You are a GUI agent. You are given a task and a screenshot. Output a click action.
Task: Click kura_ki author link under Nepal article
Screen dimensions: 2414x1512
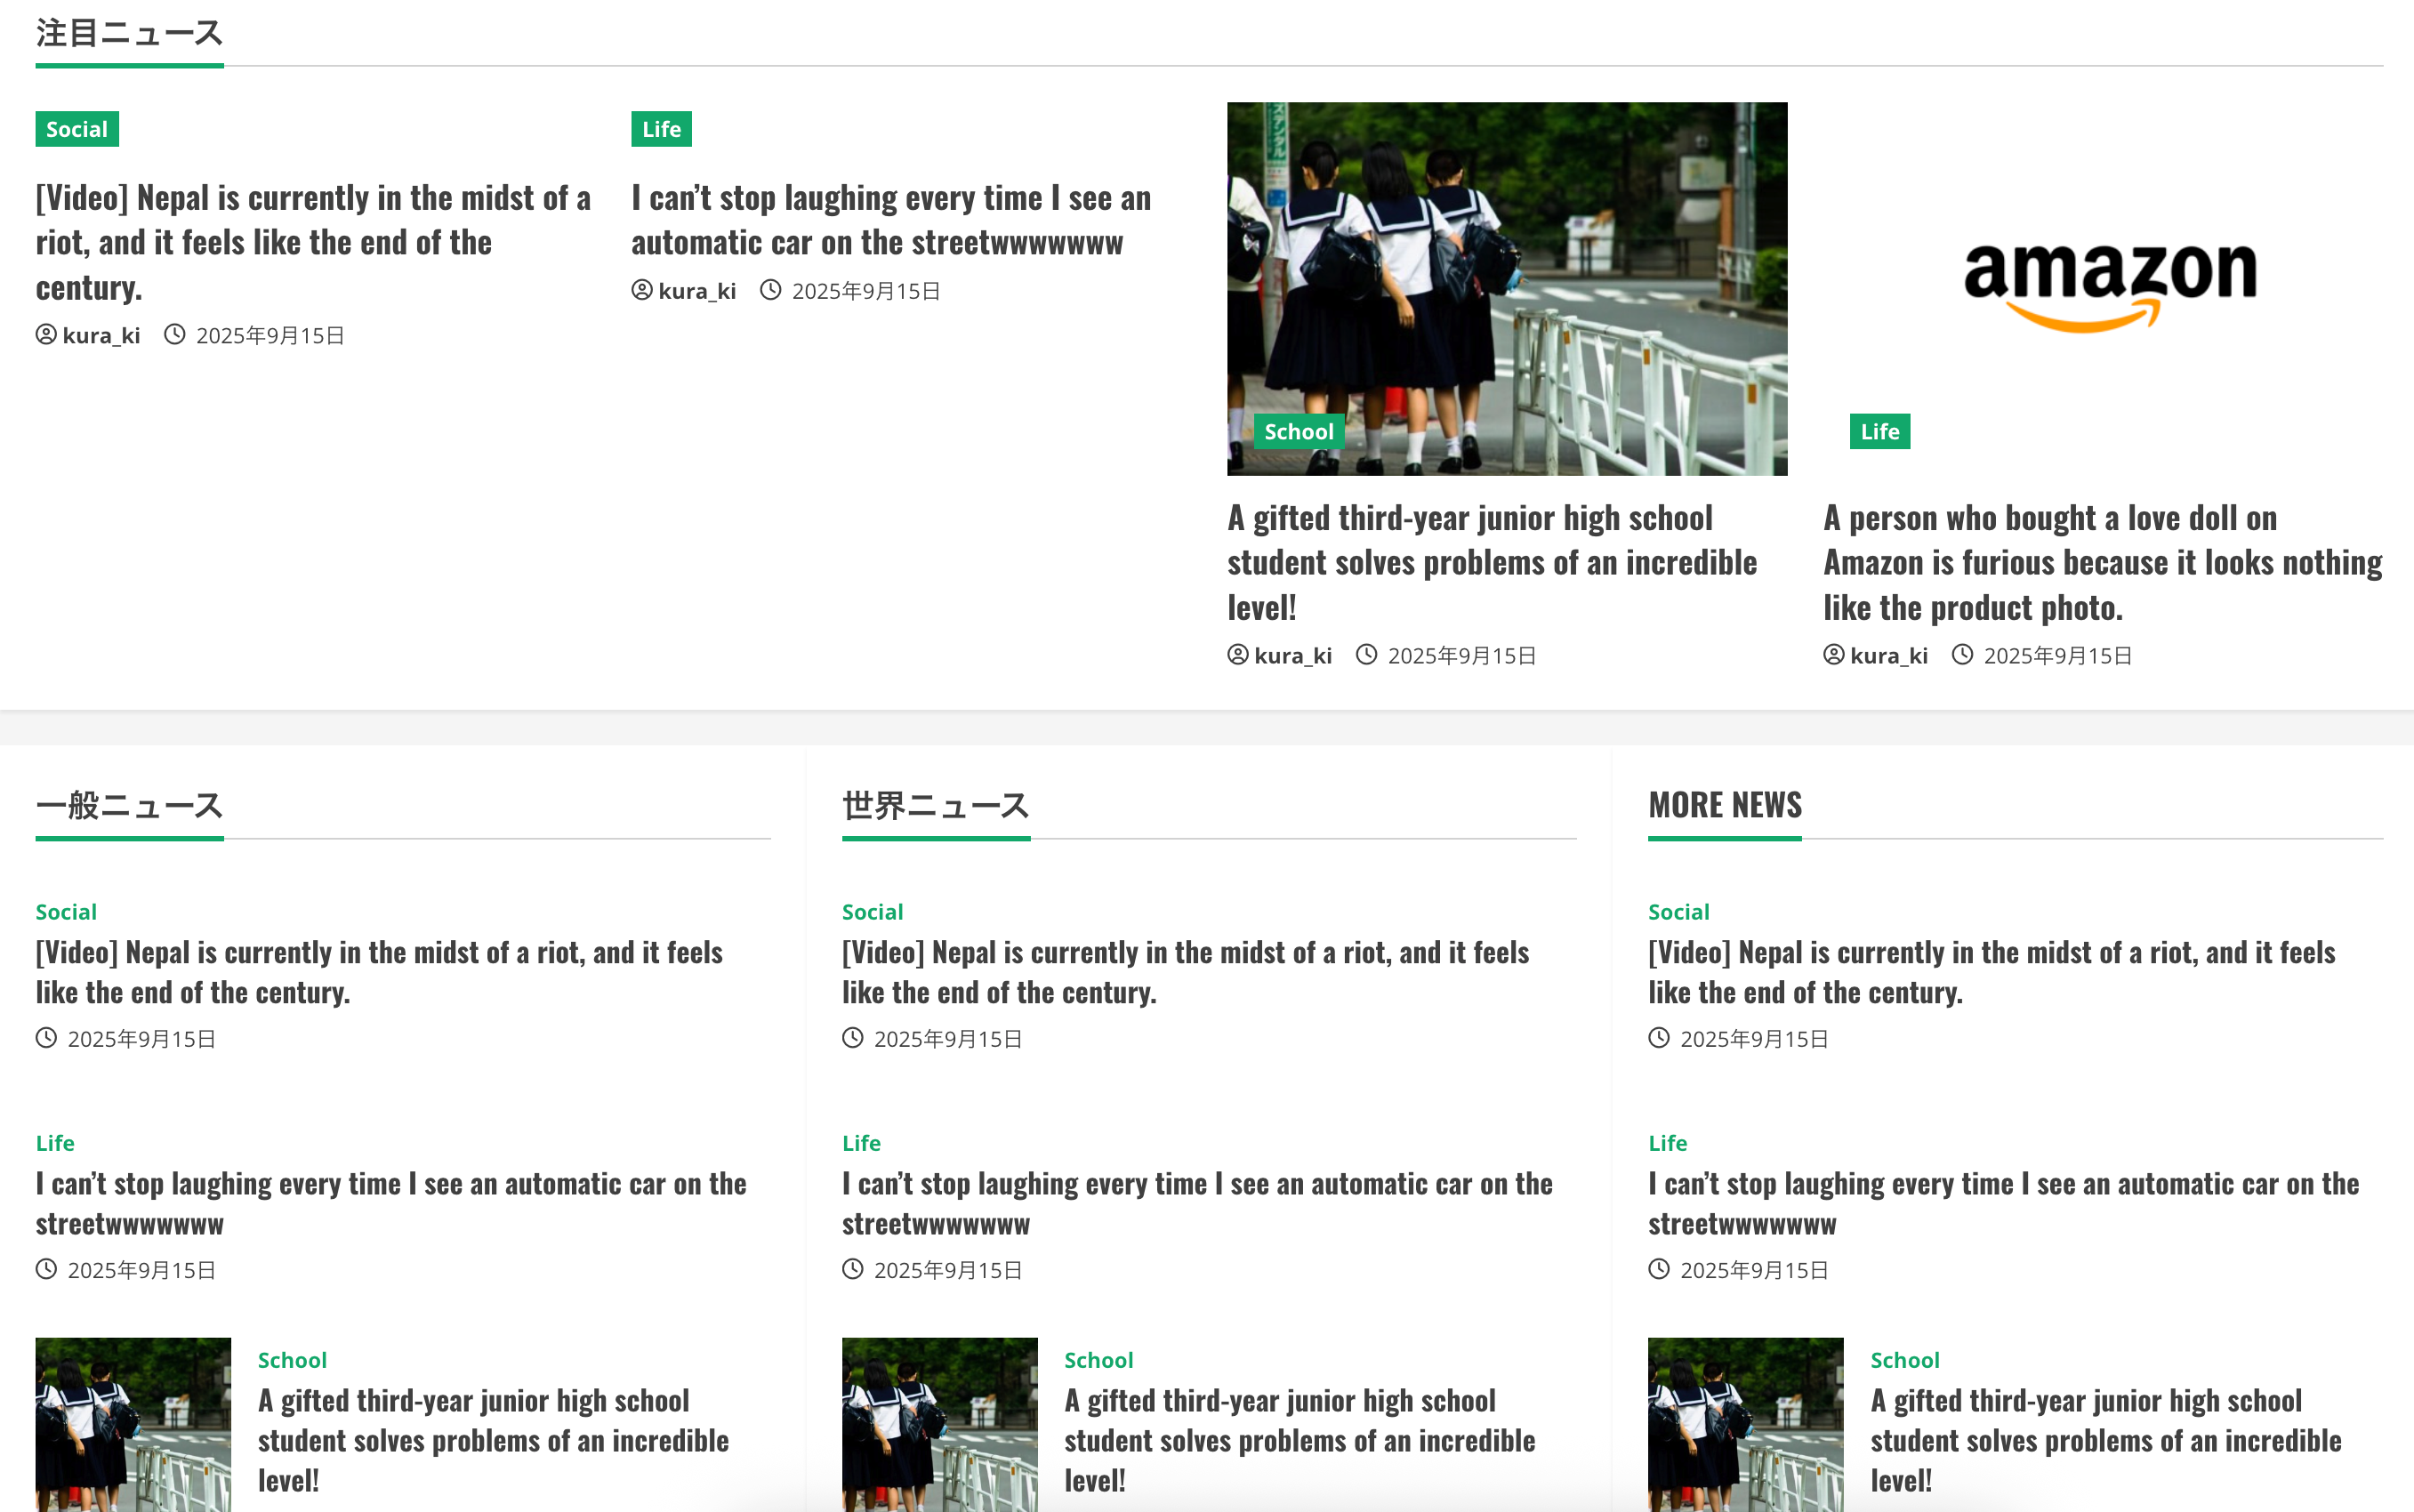pos(100,336)
